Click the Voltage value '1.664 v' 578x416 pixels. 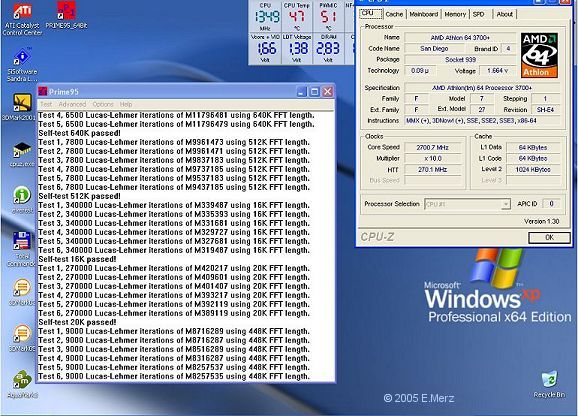(x=498, y=70)
